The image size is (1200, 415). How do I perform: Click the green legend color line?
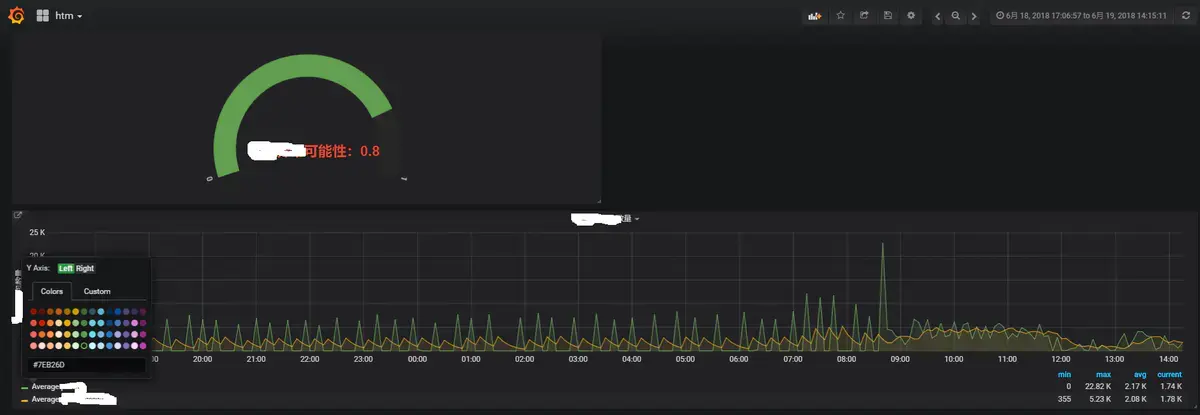(x=25, y=386)
